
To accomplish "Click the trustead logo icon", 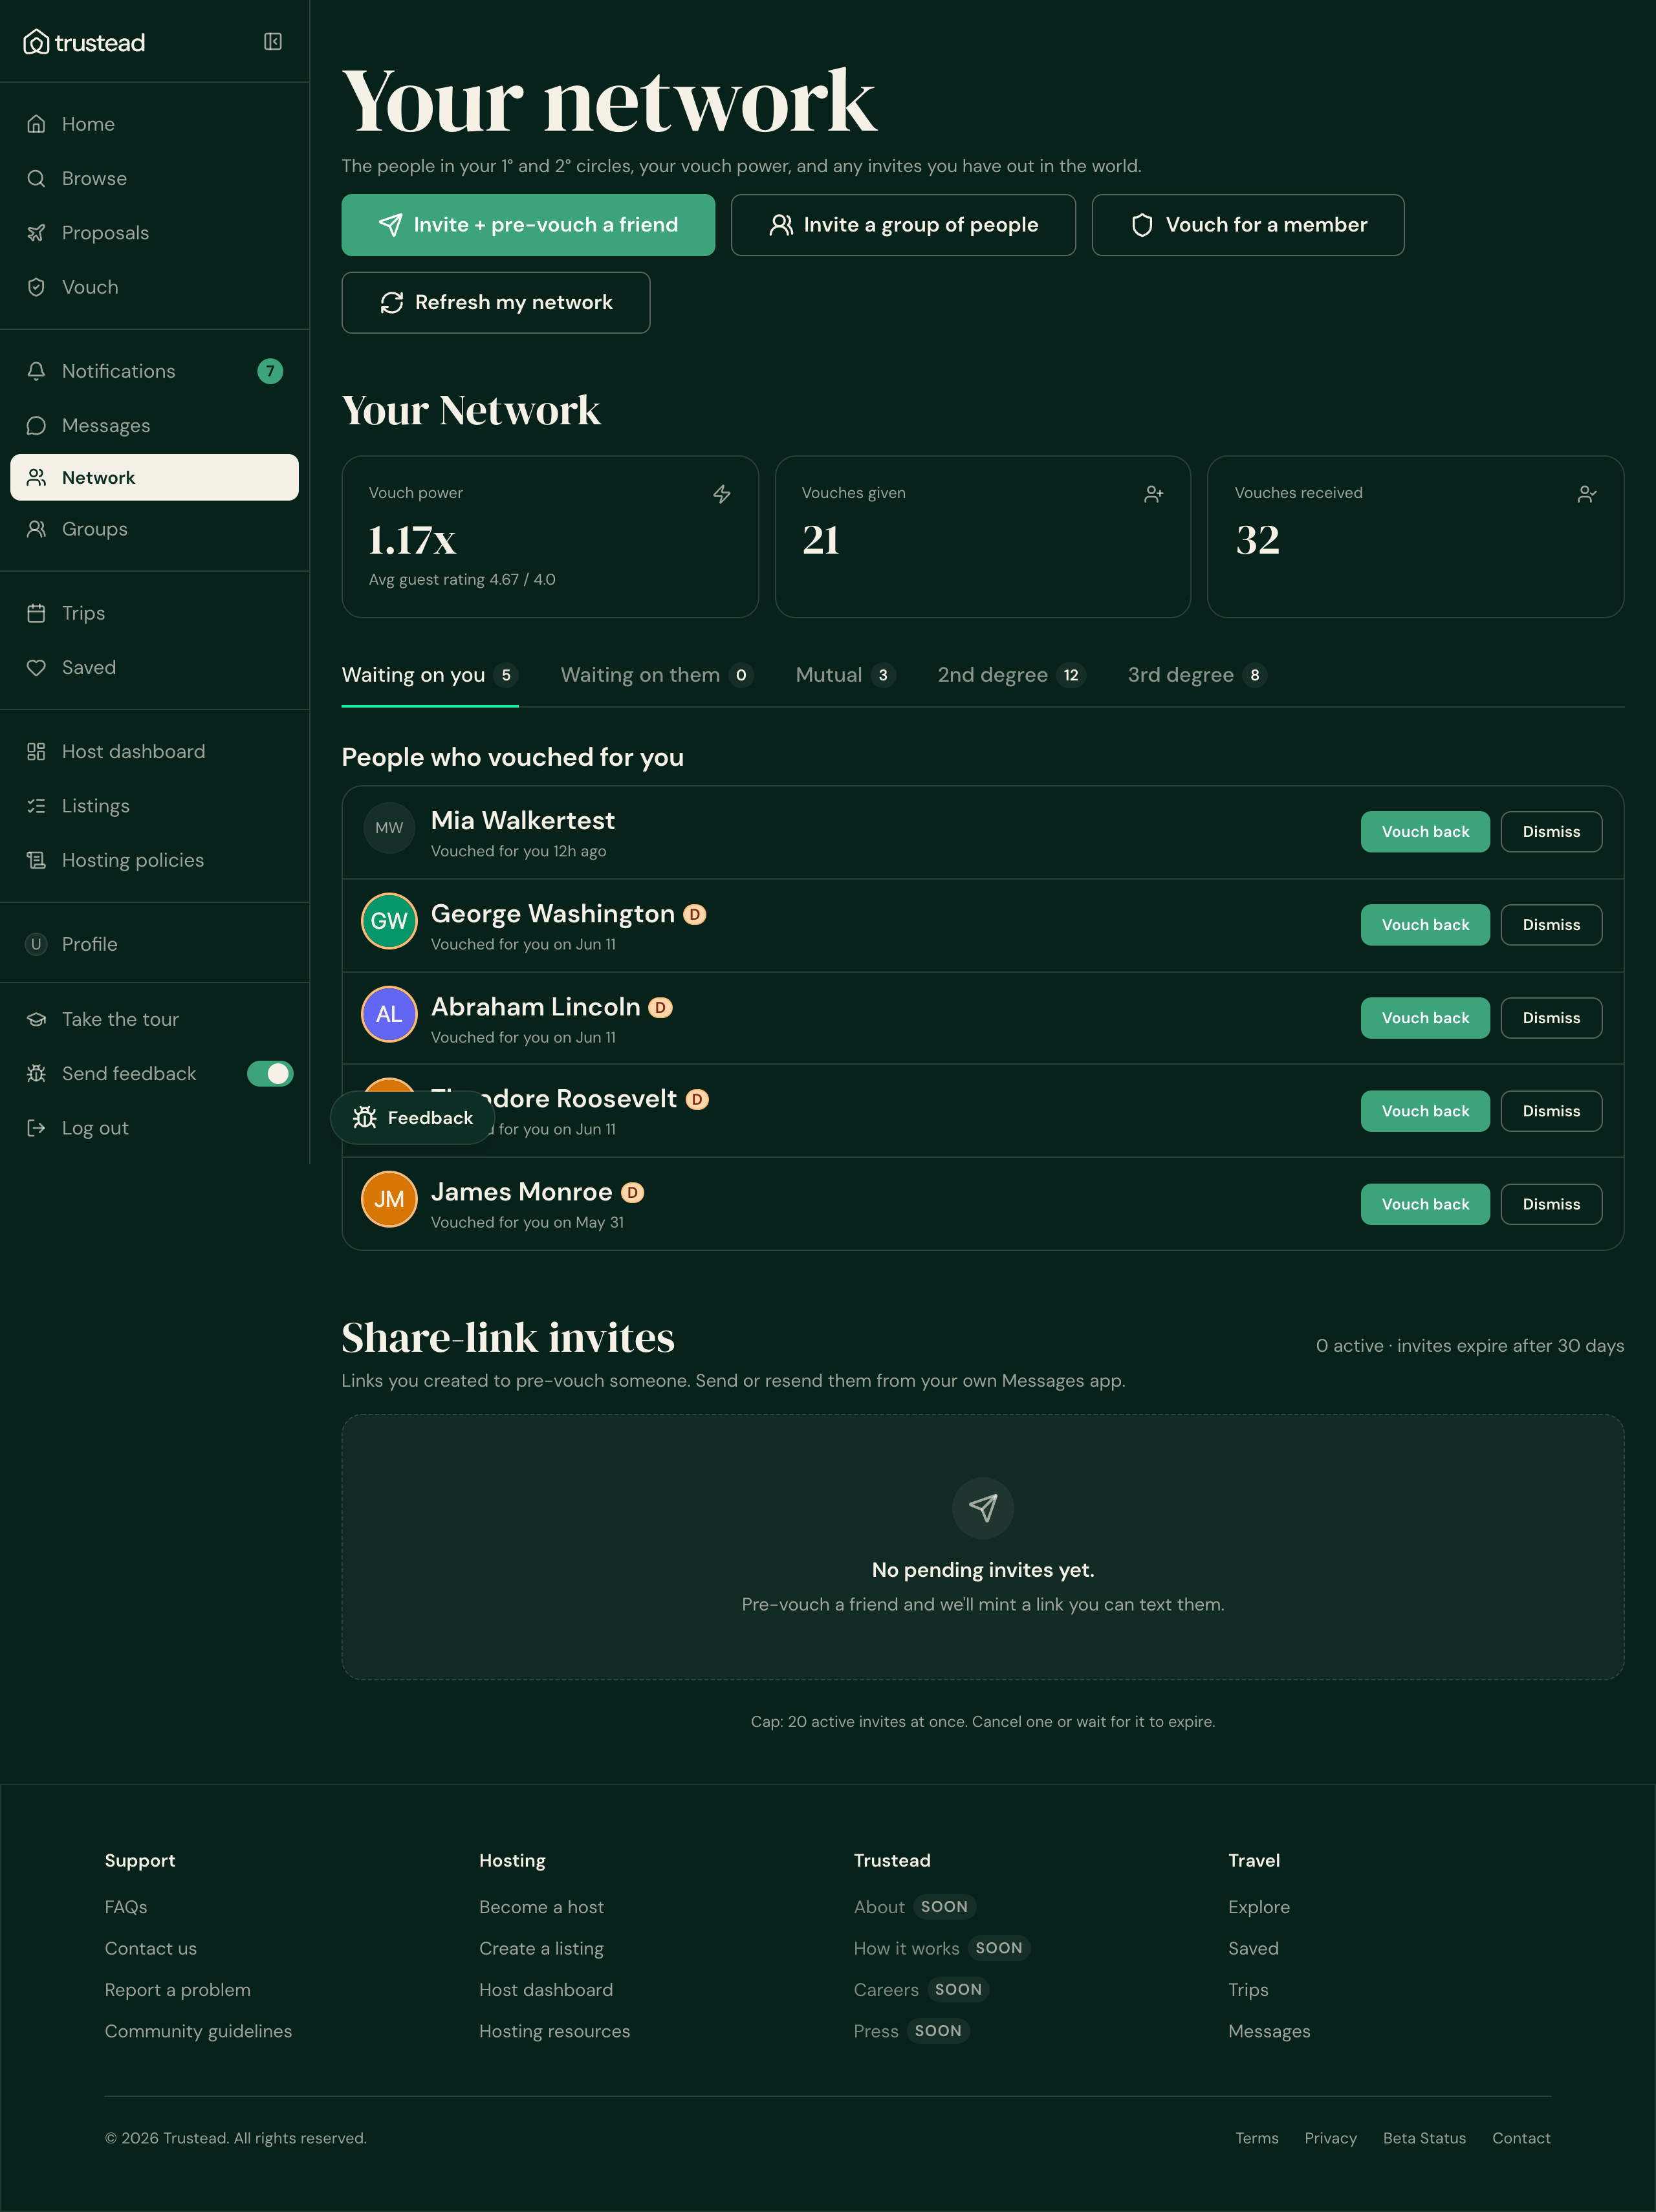I will tap(36, 42).
